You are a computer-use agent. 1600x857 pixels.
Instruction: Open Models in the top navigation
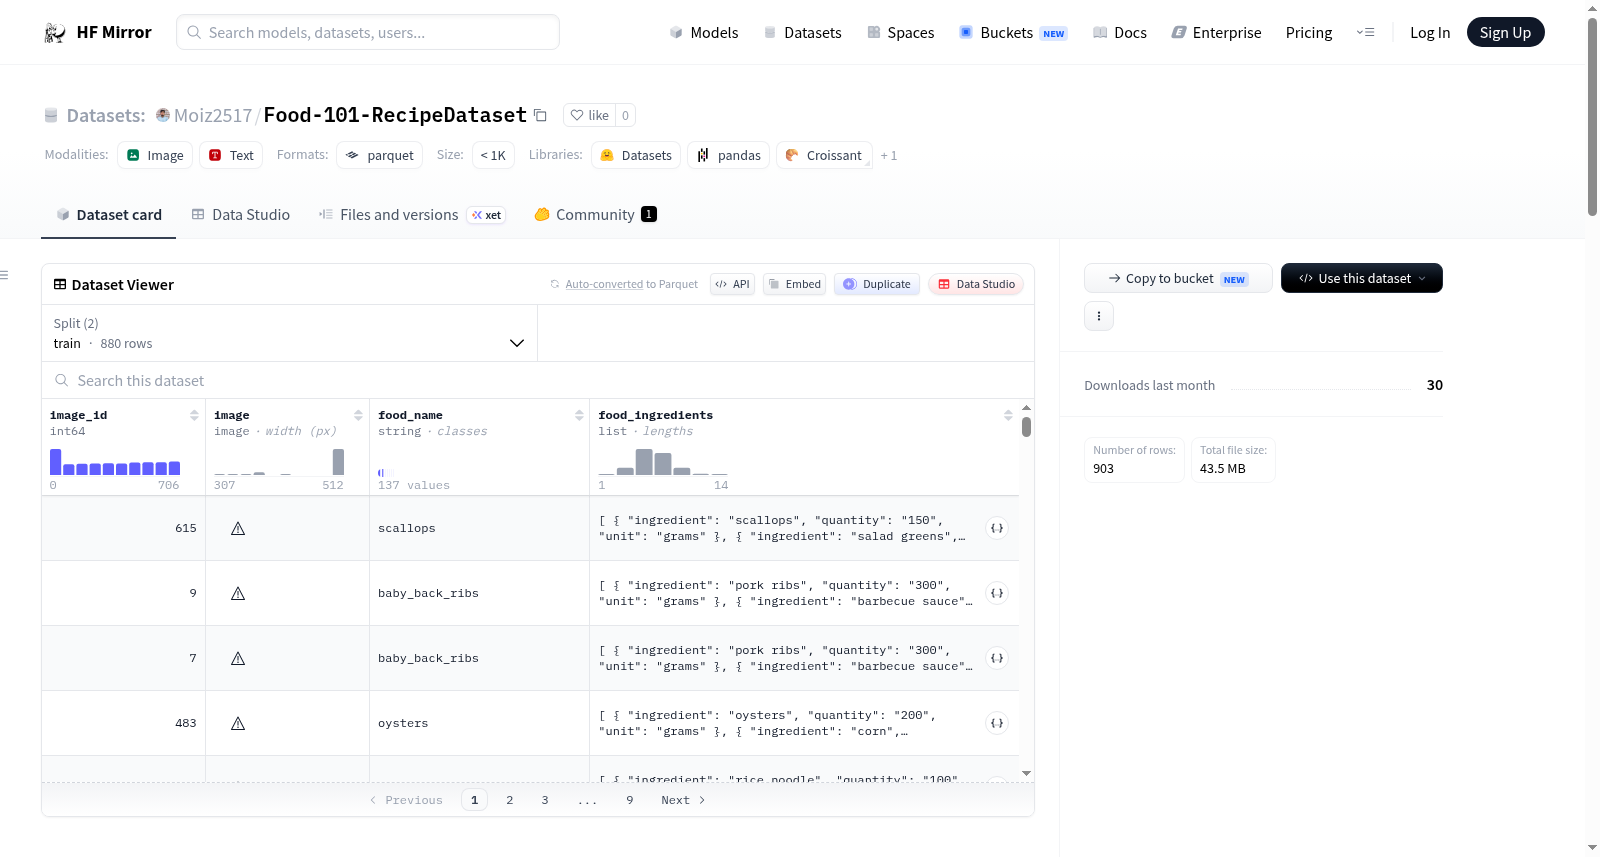coord(704,33)
